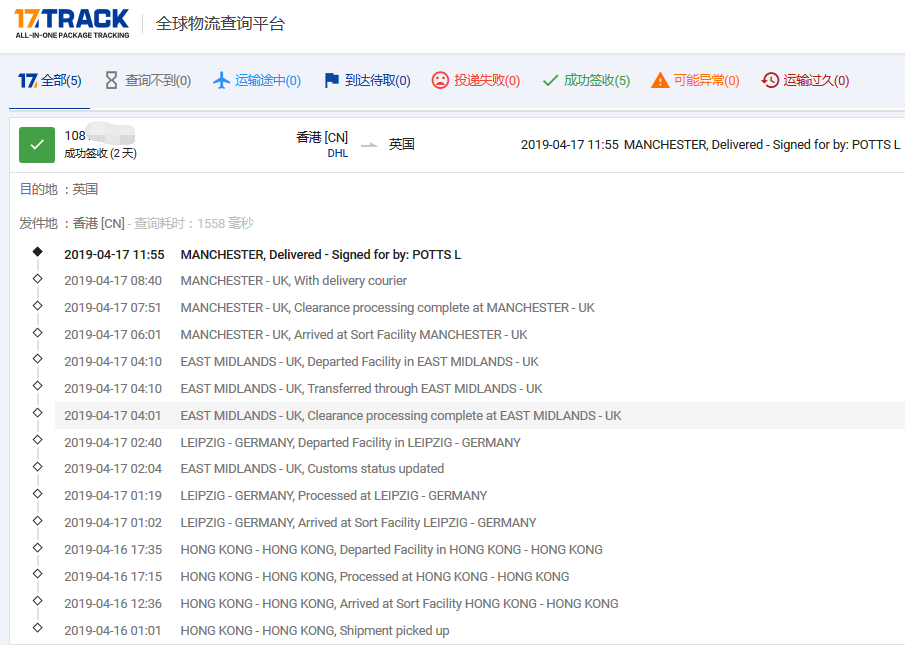Click the clock 运输过久 icon

pyautogui.click(x=770, y=81)
